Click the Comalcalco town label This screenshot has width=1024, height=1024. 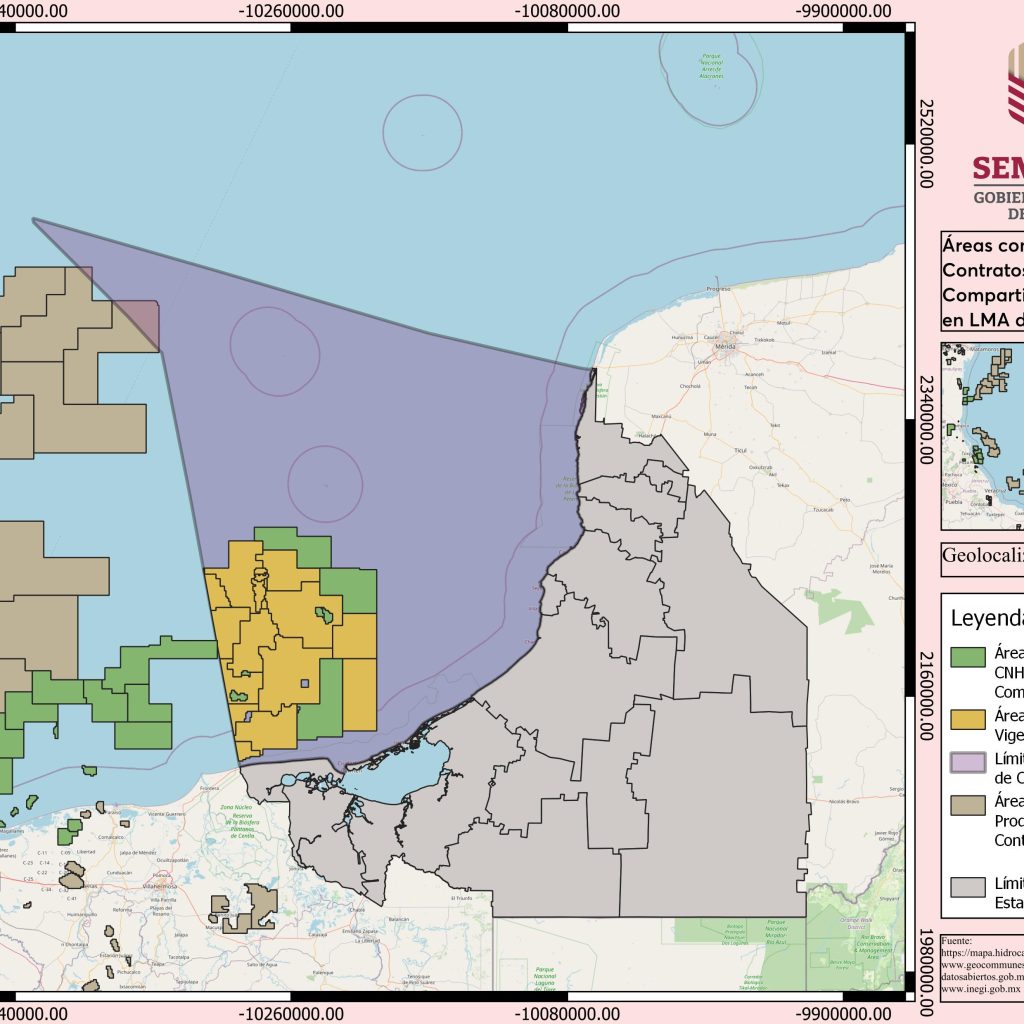(111, 837)
